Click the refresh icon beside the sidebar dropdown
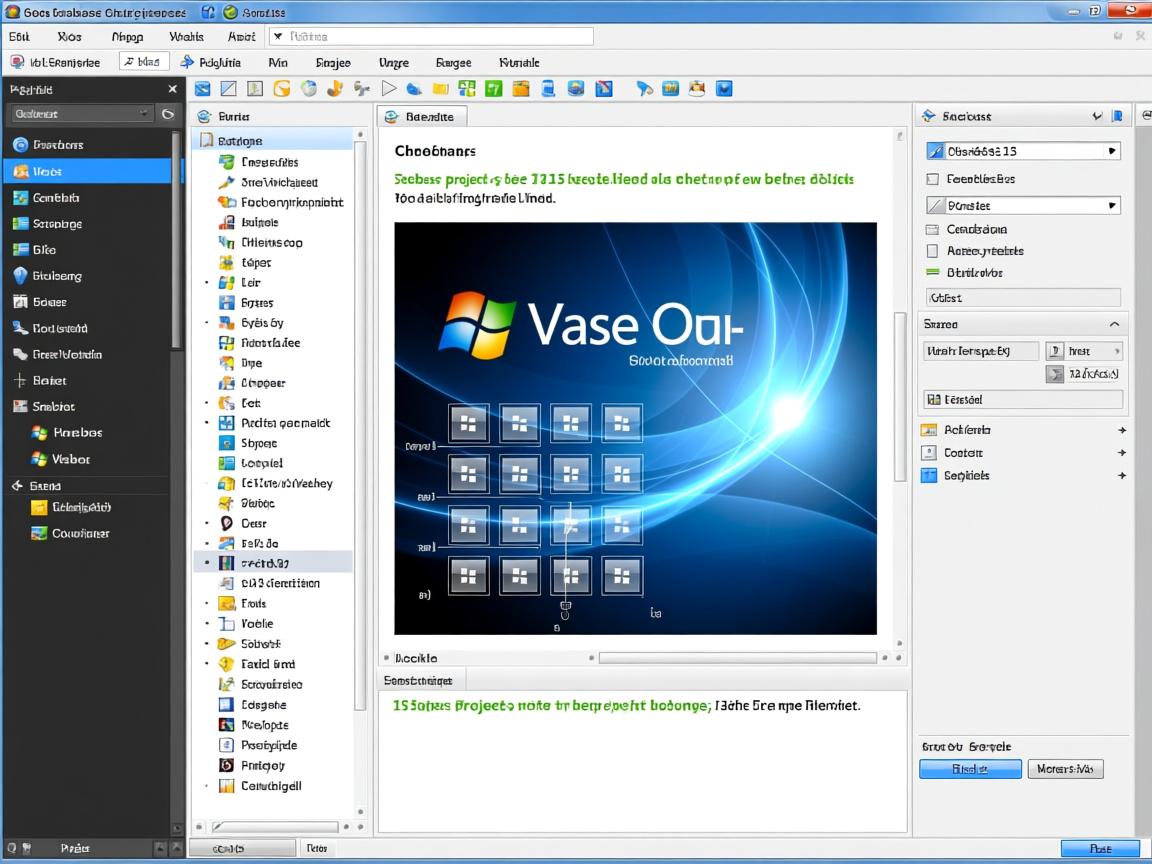 167,114
